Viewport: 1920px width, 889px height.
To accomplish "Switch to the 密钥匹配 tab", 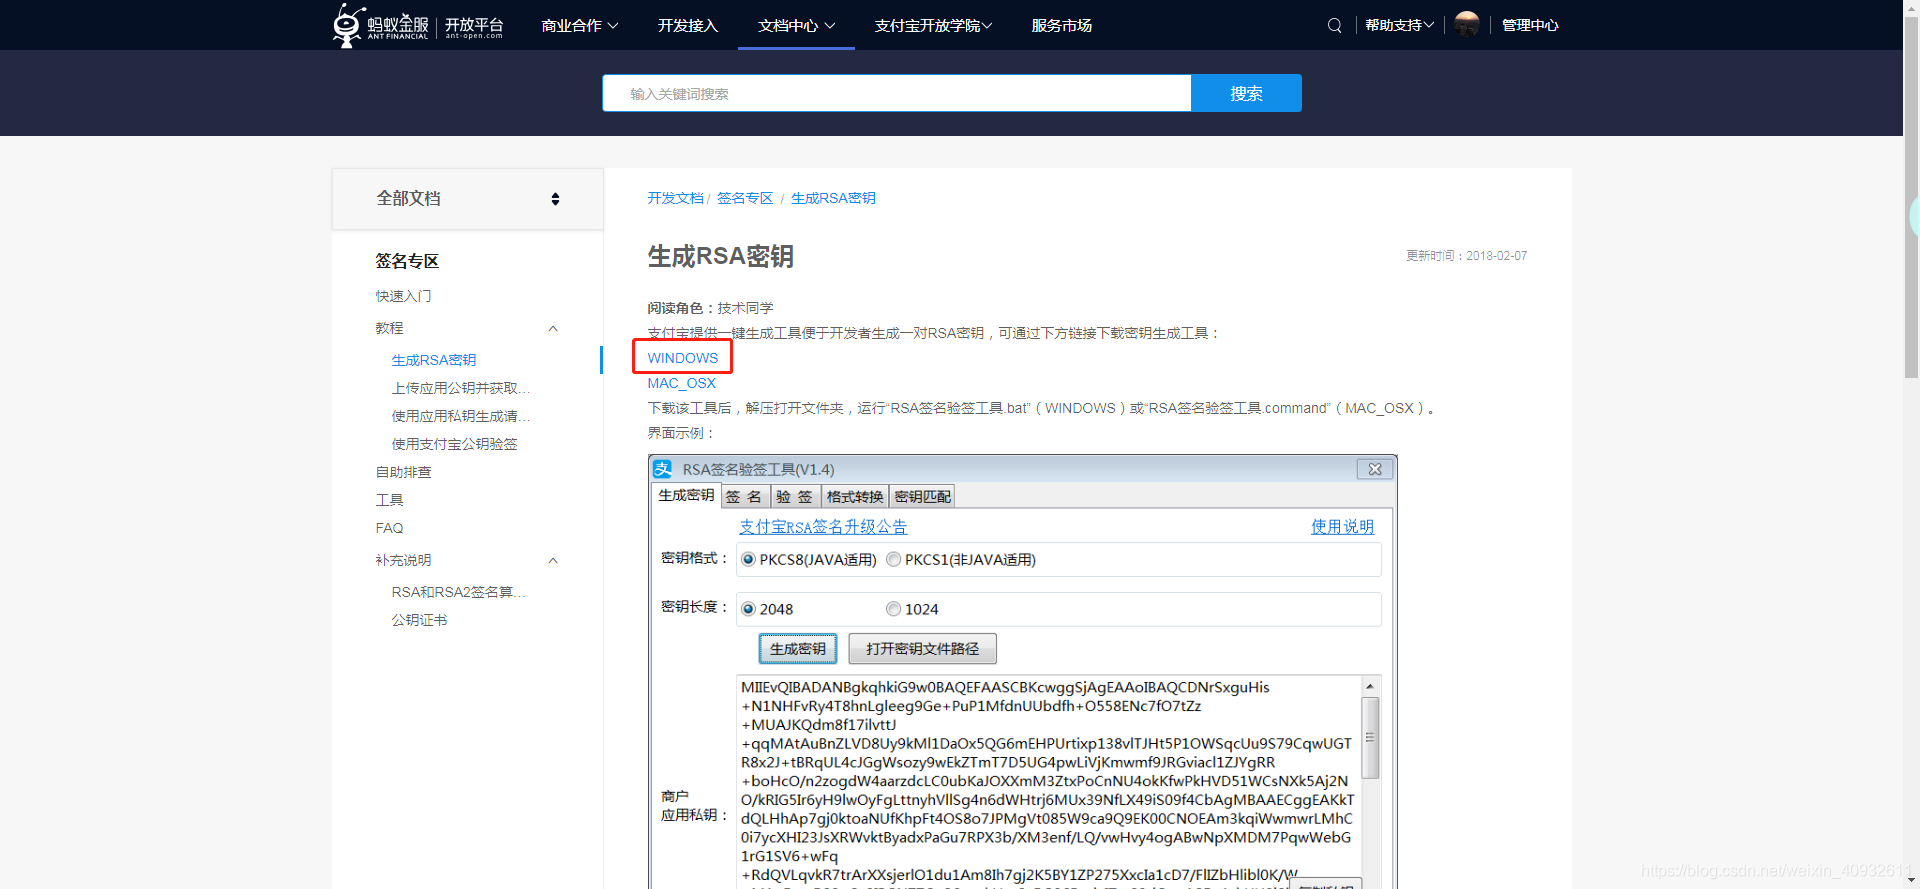I will tap(922, 497).
